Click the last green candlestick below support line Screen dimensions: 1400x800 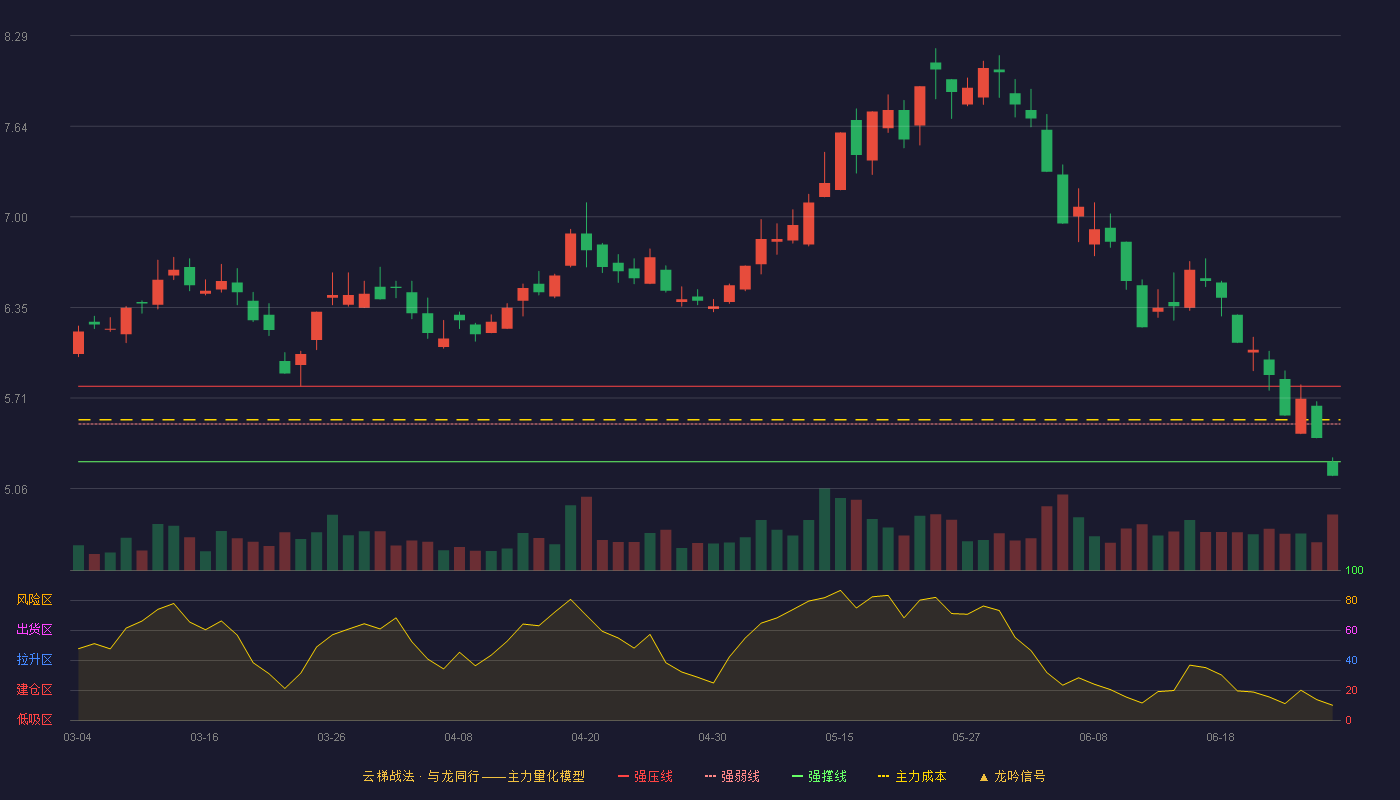[x=1332, y=468]
